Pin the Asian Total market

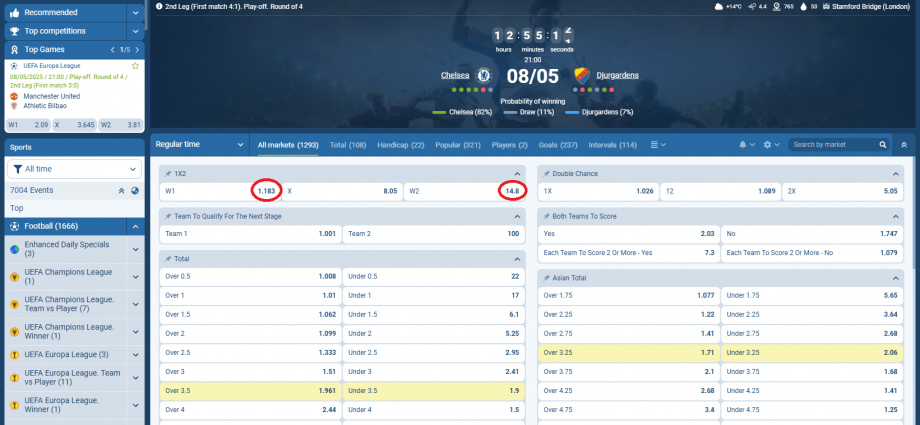tap(546, 278)
